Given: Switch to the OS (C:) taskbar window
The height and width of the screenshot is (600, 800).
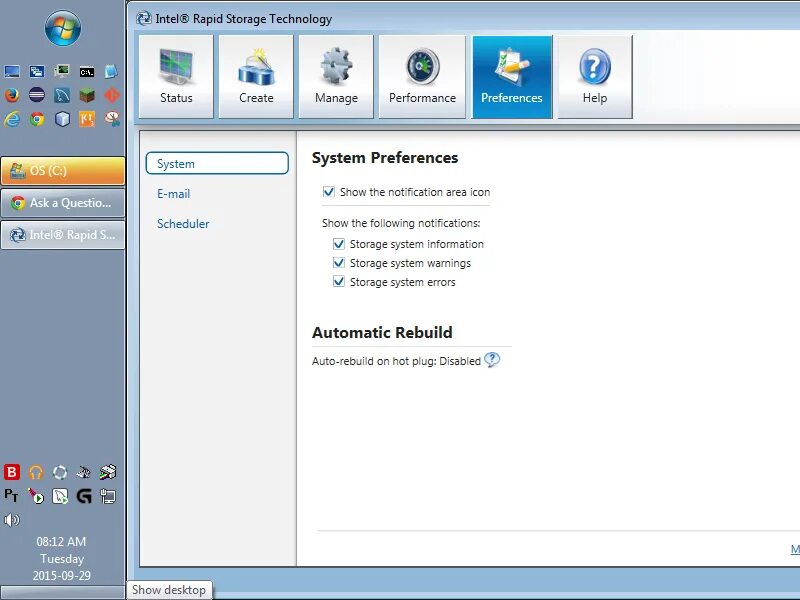Looking at the screenshot, I should pos(63,170).
